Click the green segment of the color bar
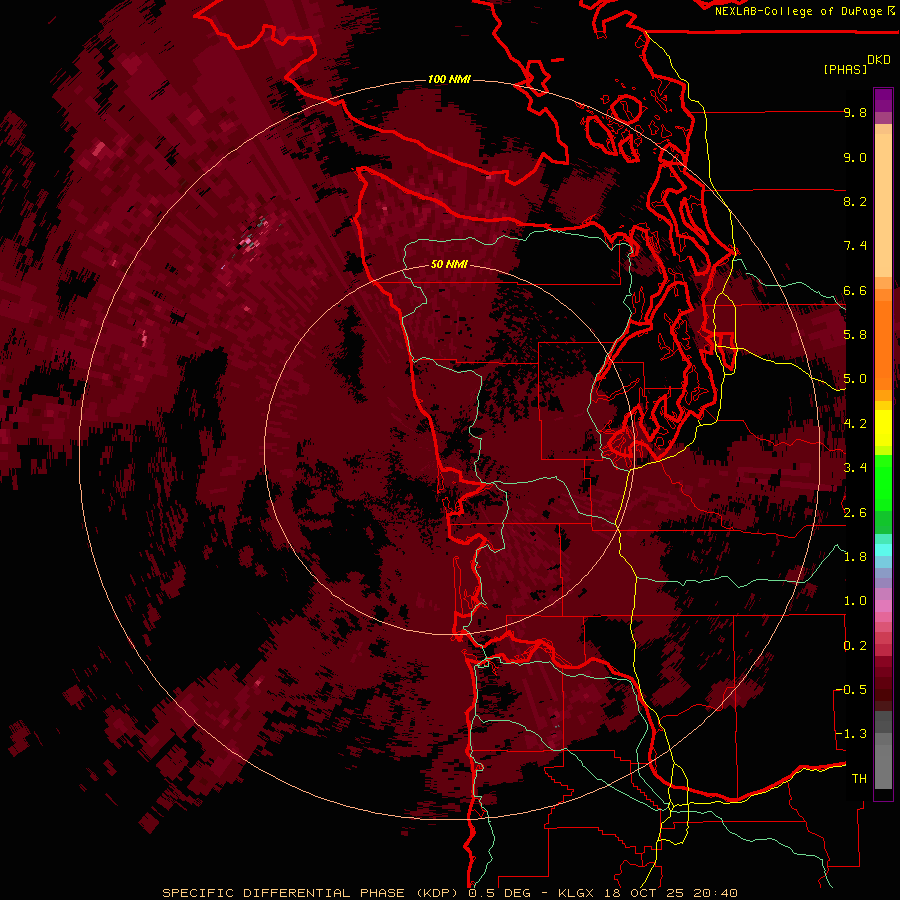The image size is (900, 900). point(883,484)
